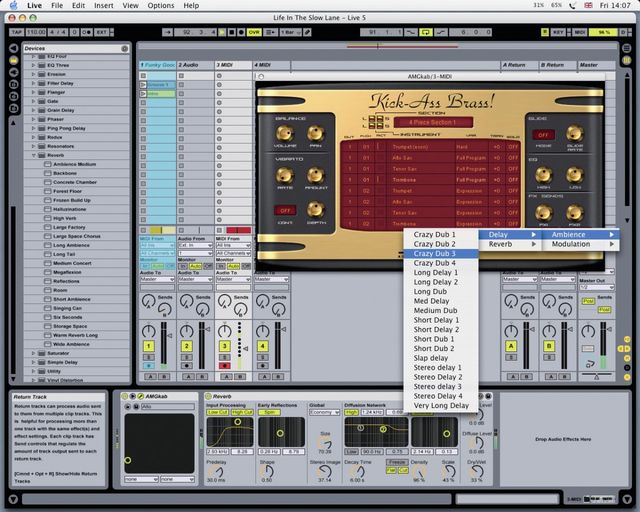The width and height of the screenshot is (640, 512).
Task: Open the Reverb Global quality Economy dropdown
Action: tap(324, 412)
